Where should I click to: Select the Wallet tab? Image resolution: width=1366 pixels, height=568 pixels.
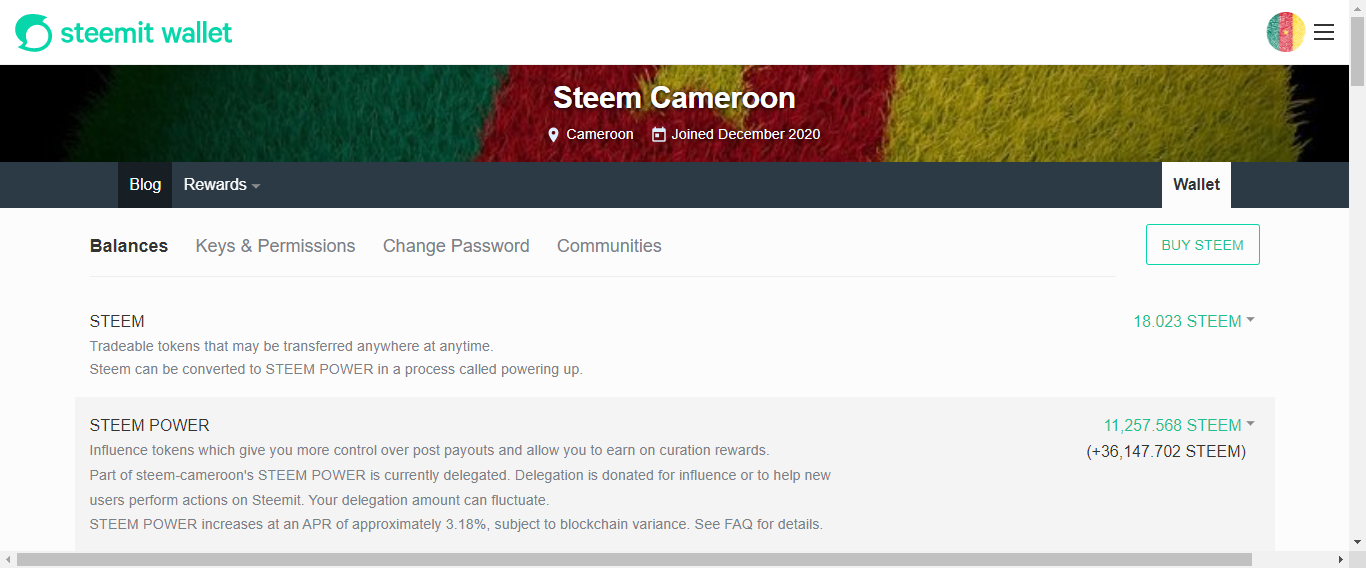click(x=1196, y=185)
